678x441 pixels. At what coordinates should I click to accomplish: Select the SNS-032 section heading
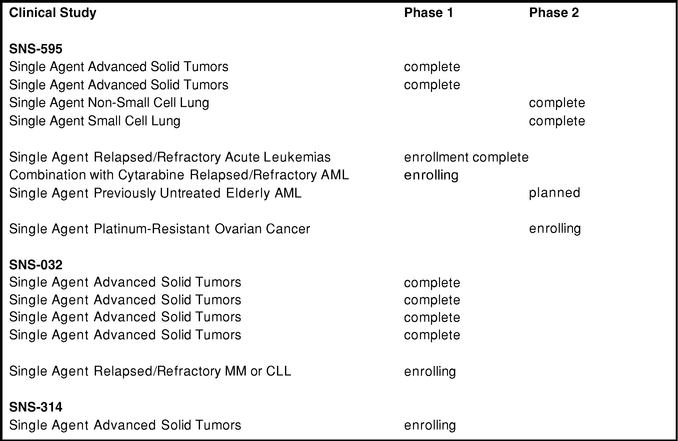coord(36,265)
